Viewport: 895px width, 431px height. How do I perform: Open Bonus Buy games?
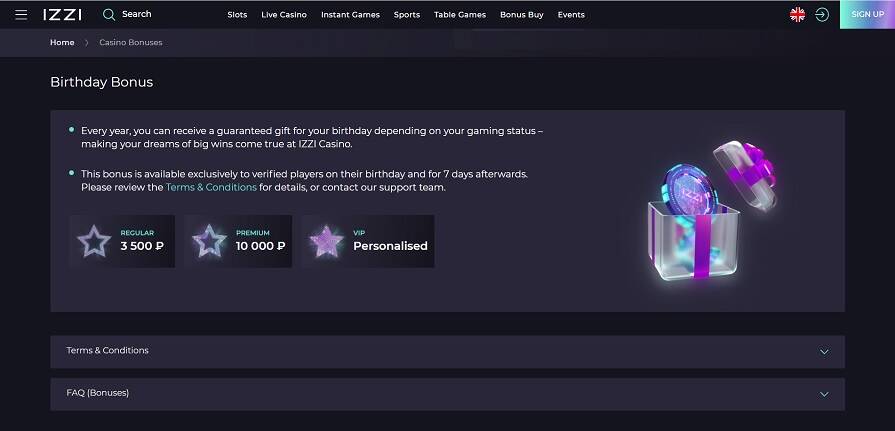click(x=521, y=15)
